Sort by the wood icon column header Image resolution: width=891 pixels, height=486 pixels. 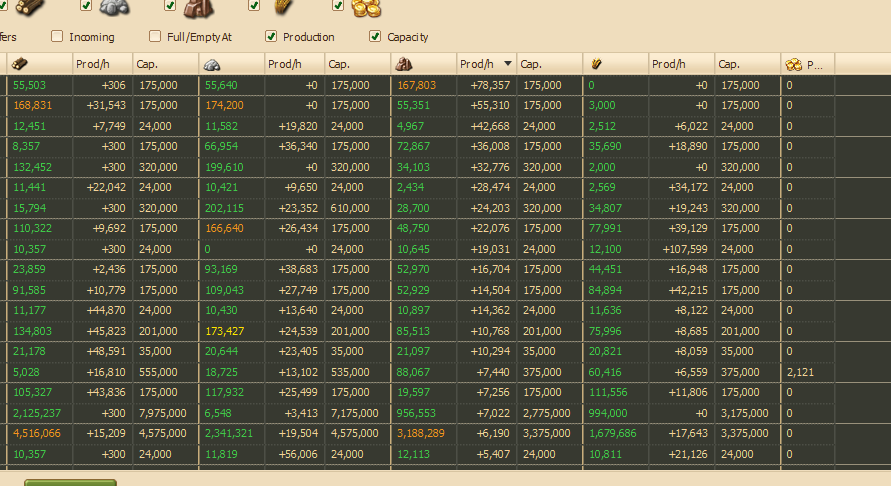click(x=20, y=64)
